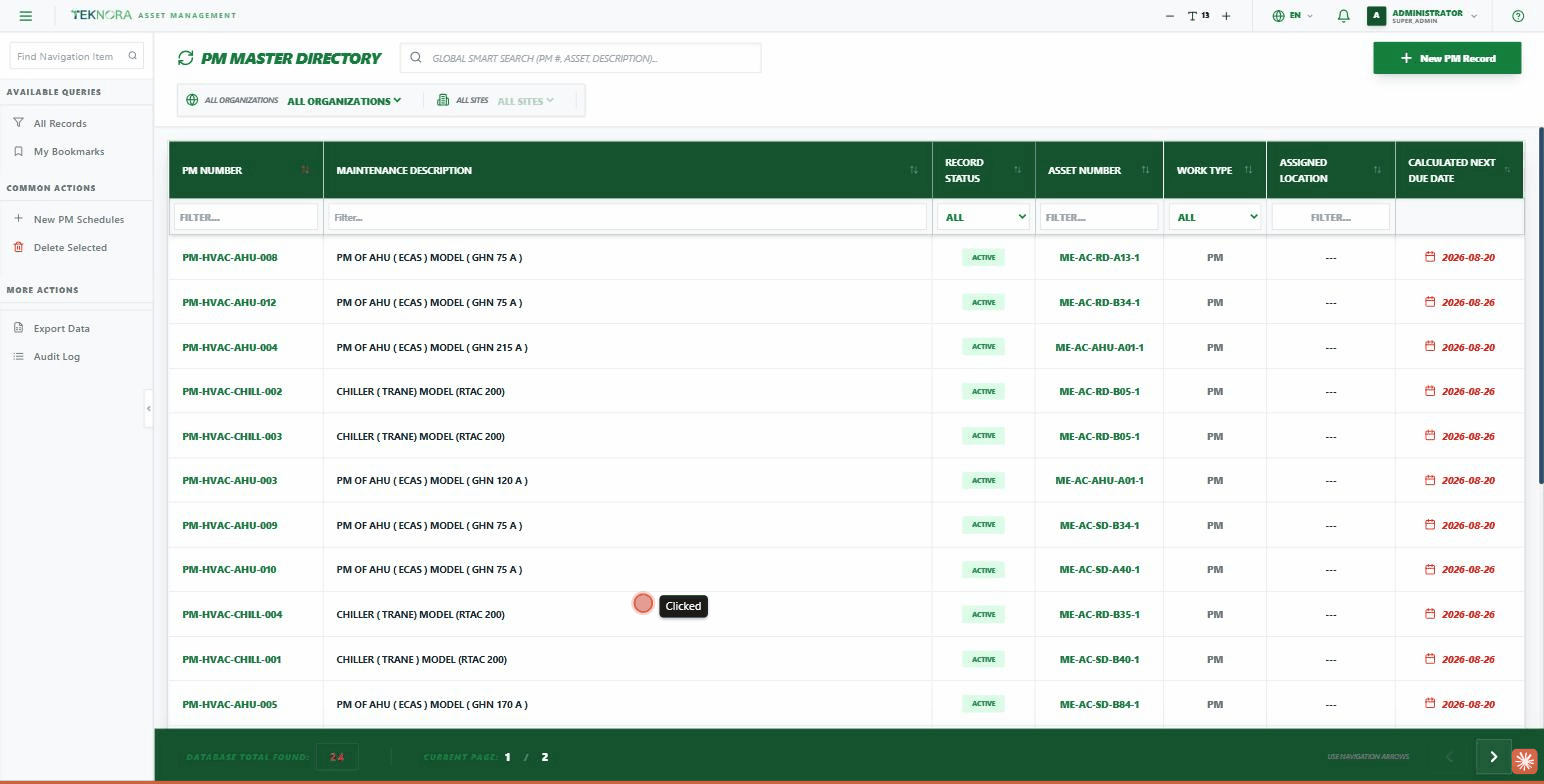Expand the Administrator account menu

pyautogui.click(x=1474, y=16)
